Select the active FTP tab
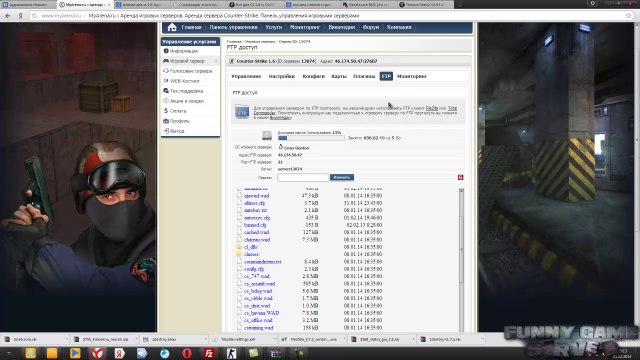640x360 pixels. pos(386,76)
